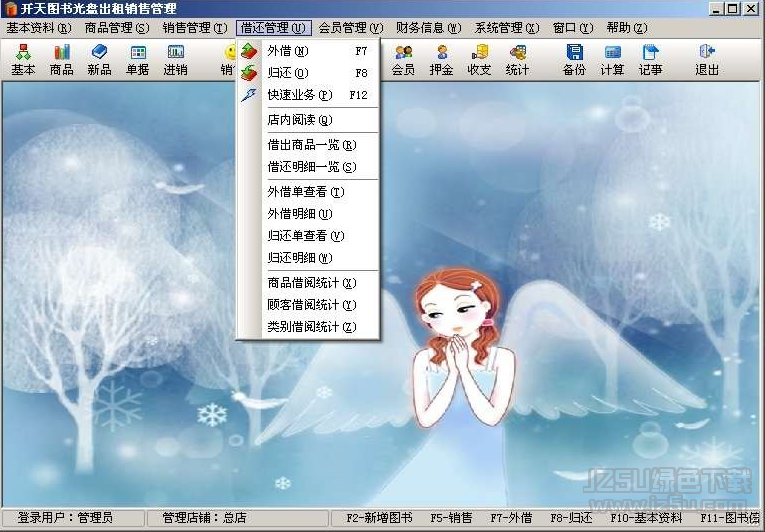This screenshot has width=765, height=532.
Task: Maximize the application window
Action: coord(732,9)
